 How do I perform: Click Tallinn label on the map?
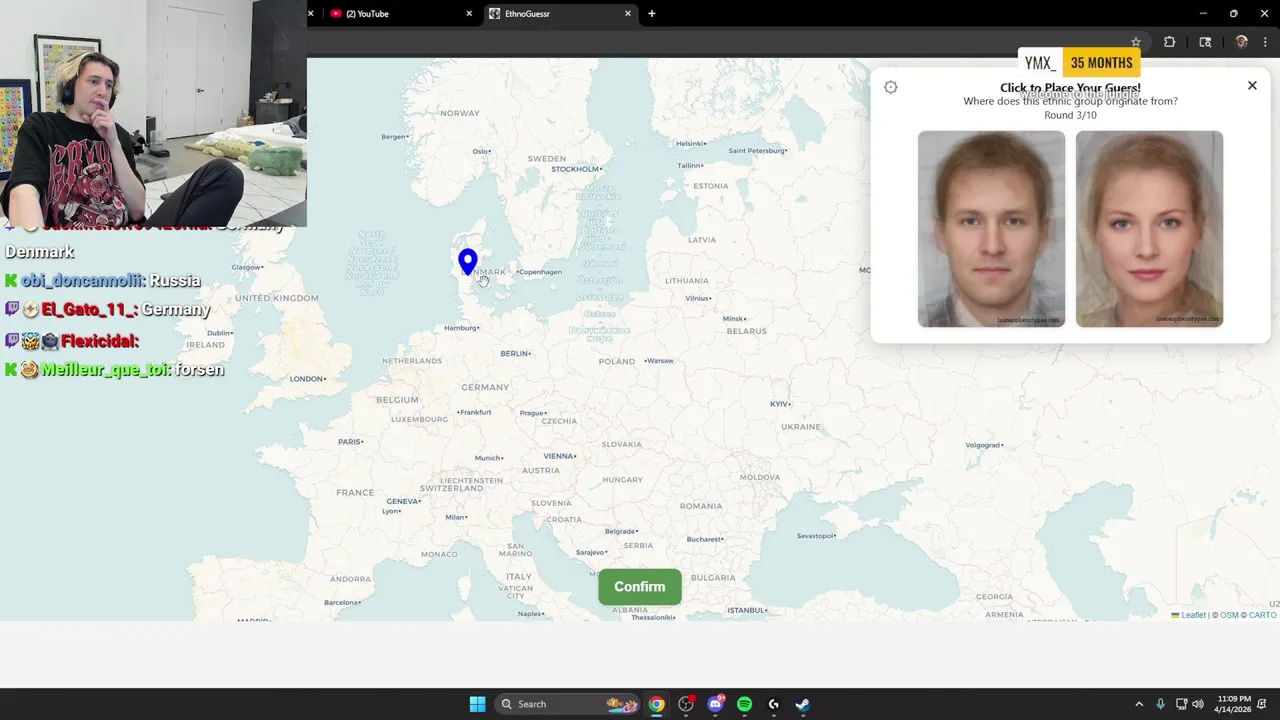pos(691,166)
